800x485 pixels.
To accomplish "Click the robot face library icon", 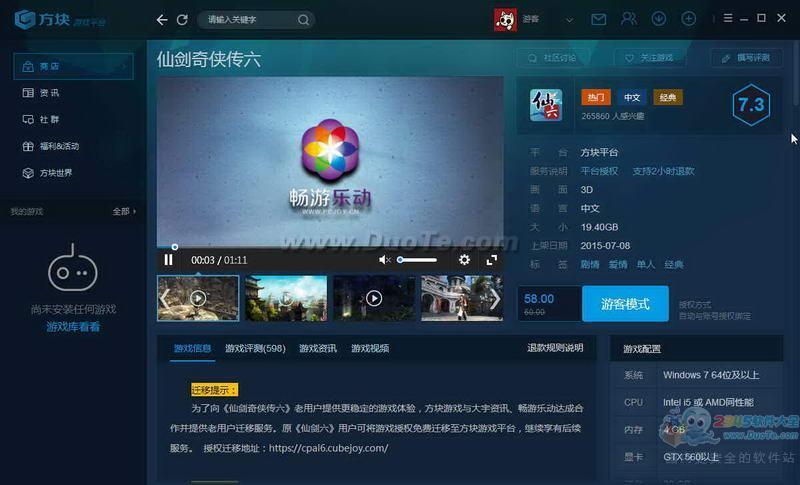I will click(x=73, y=268).
